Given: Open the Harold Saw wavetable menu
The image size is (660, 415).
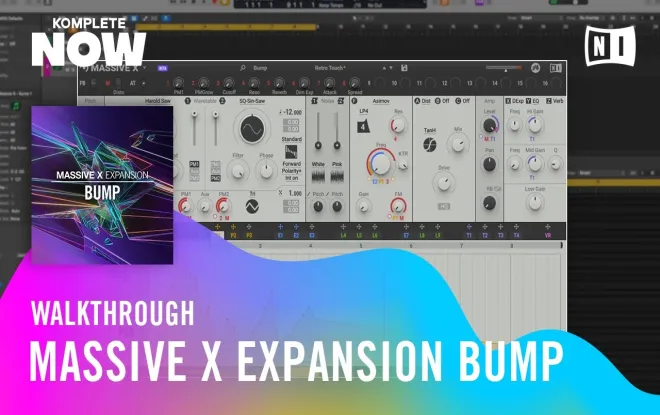Looking at the screenshot, I should pyautogui.click(x=158, y=101).
